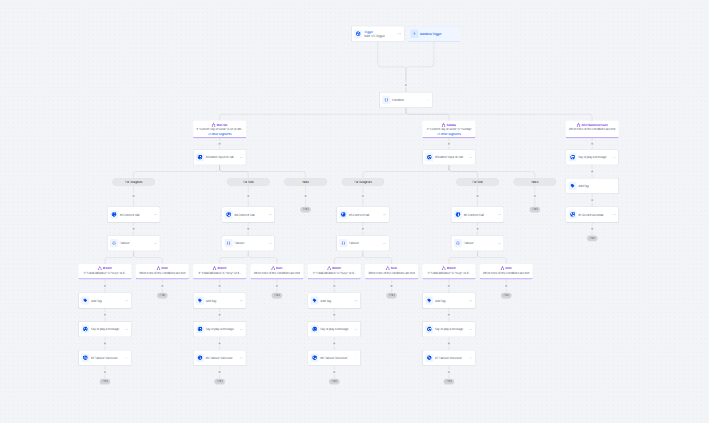Viewport: 709px width, 423px height.
Task: Click the Mon-Sat branch fork icon
Action: [213, 125]
